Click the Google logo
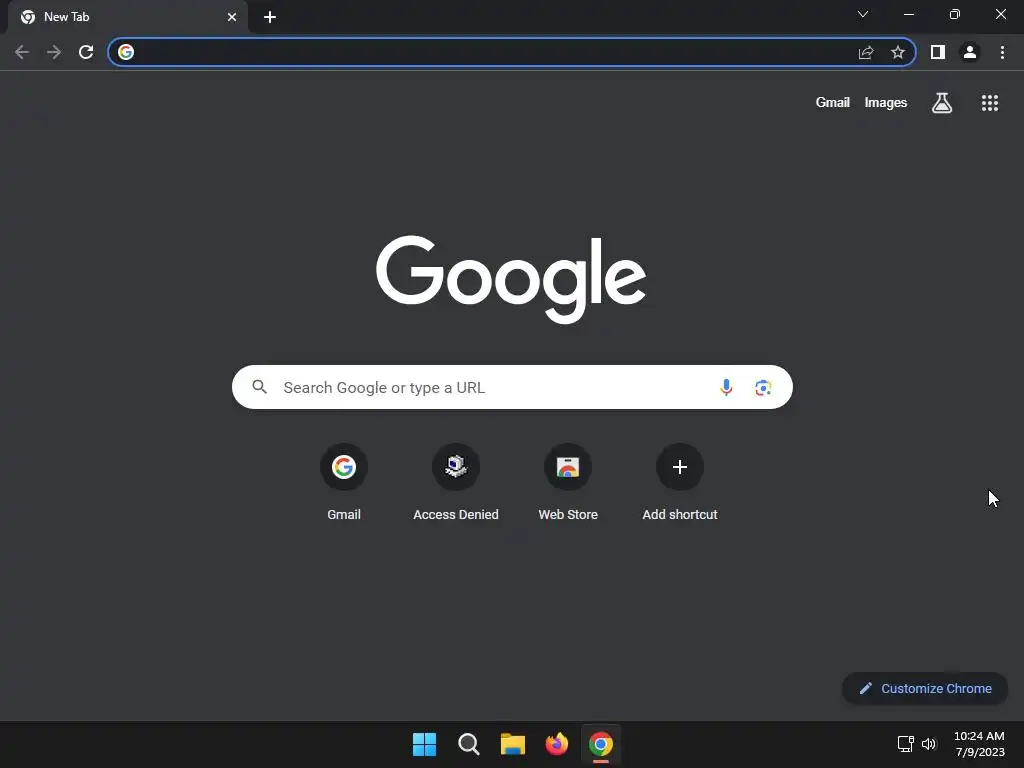 pyautogui.click(x=511, y=279)
